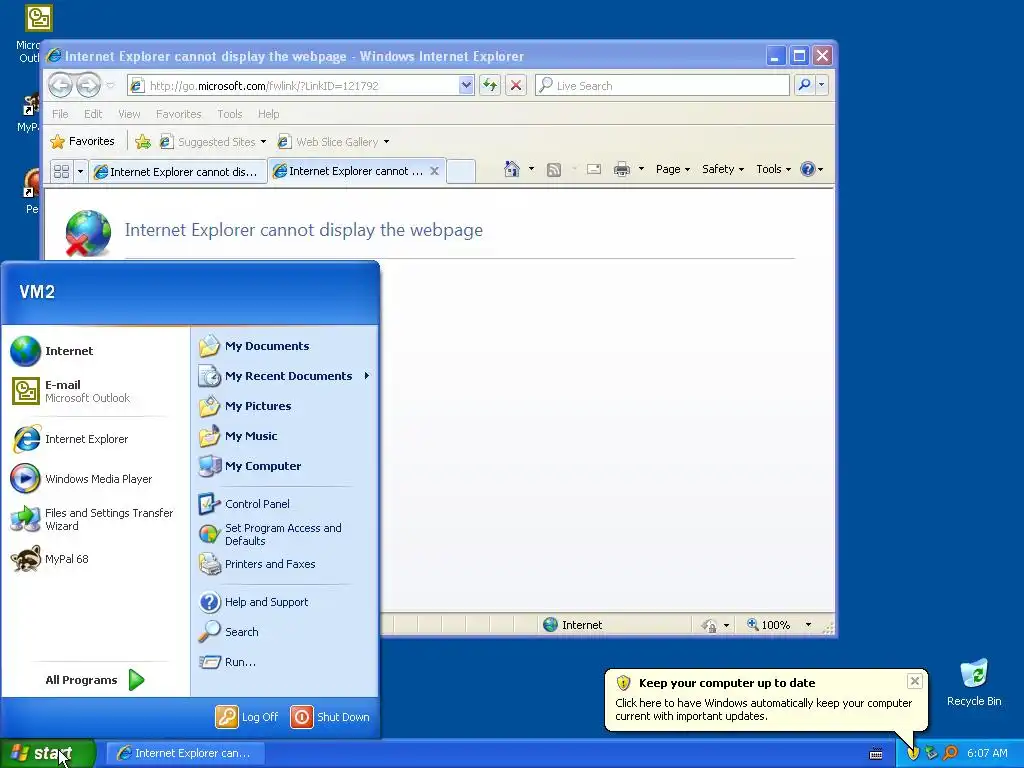
Task: Click the Live Search input box
Action: coord(662,86)
